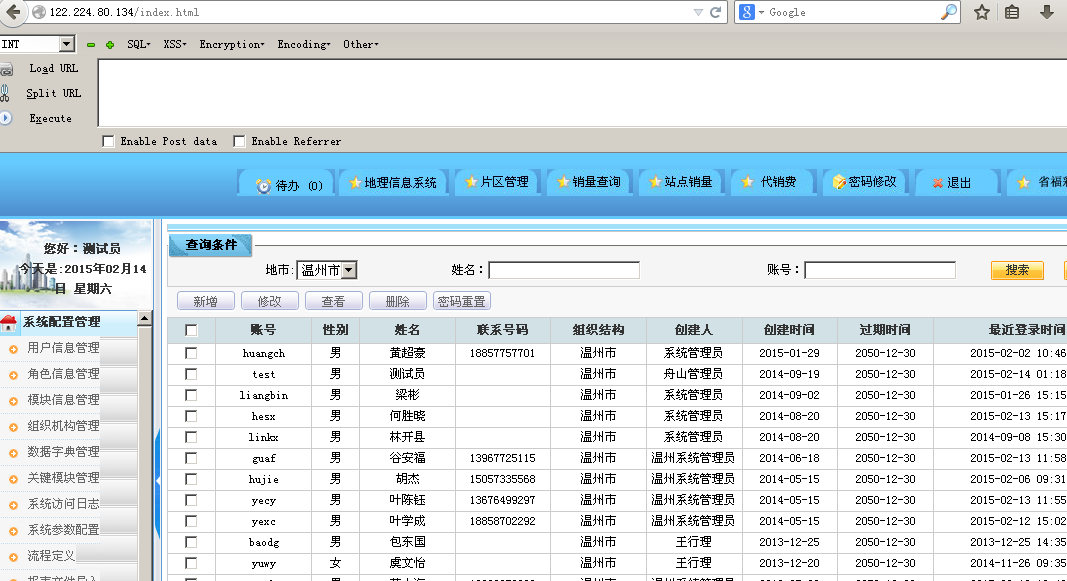Open the 地理信息系统 tab
Screen dimensions: 1067x581
(393, 182)
